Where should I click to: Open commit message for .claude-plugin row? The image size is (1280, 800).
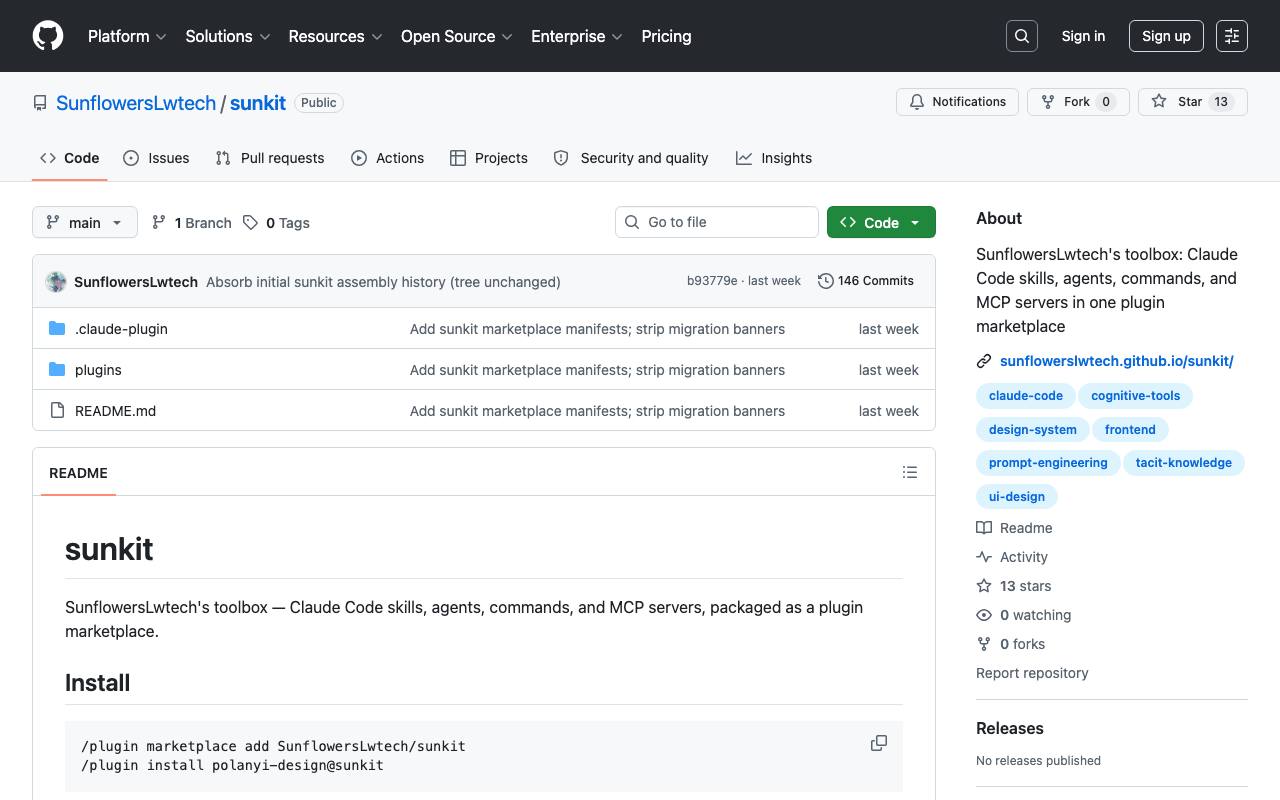click(597, 329)
